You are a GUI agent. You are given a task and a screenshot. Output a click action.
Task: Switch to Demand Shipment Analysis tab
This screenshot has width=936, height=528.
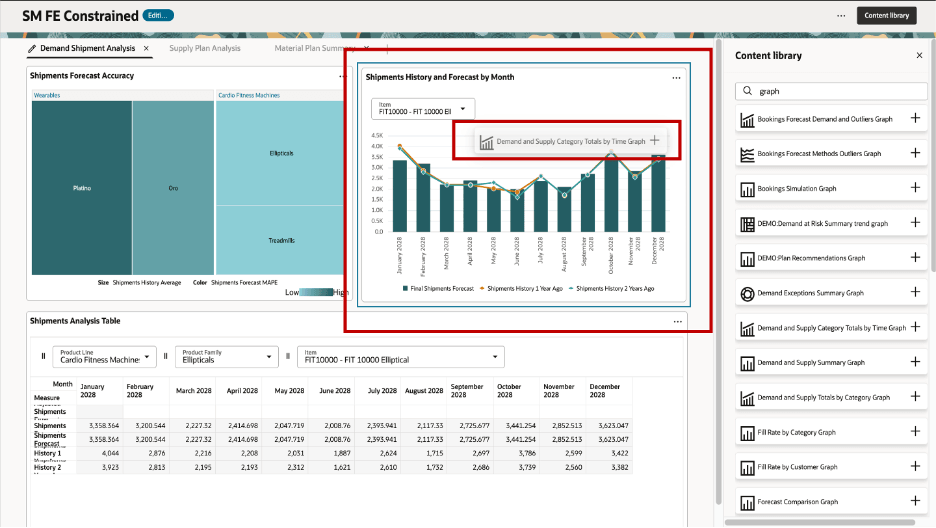[88, 48]
